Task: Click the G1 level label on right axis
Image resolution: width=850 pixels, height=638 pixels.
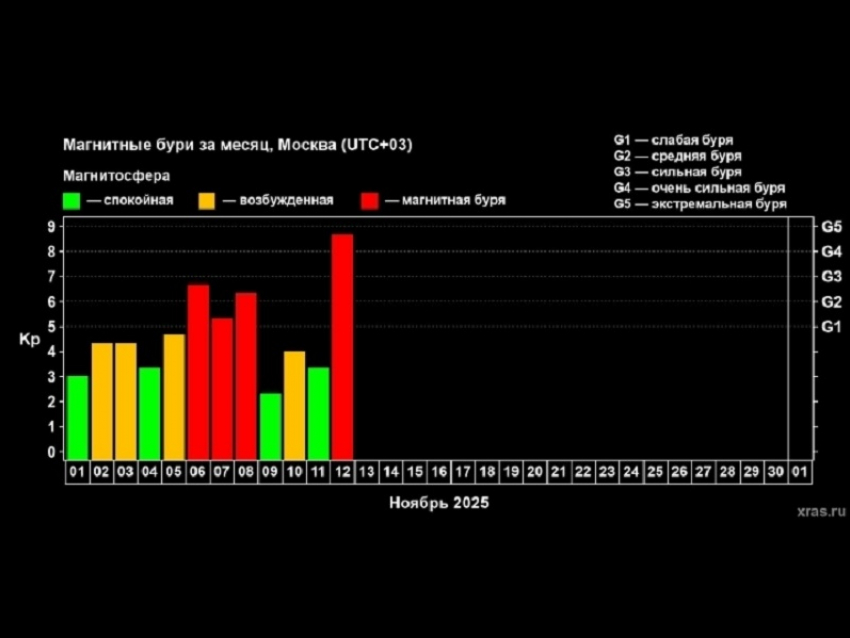Action: coord(831,327)
